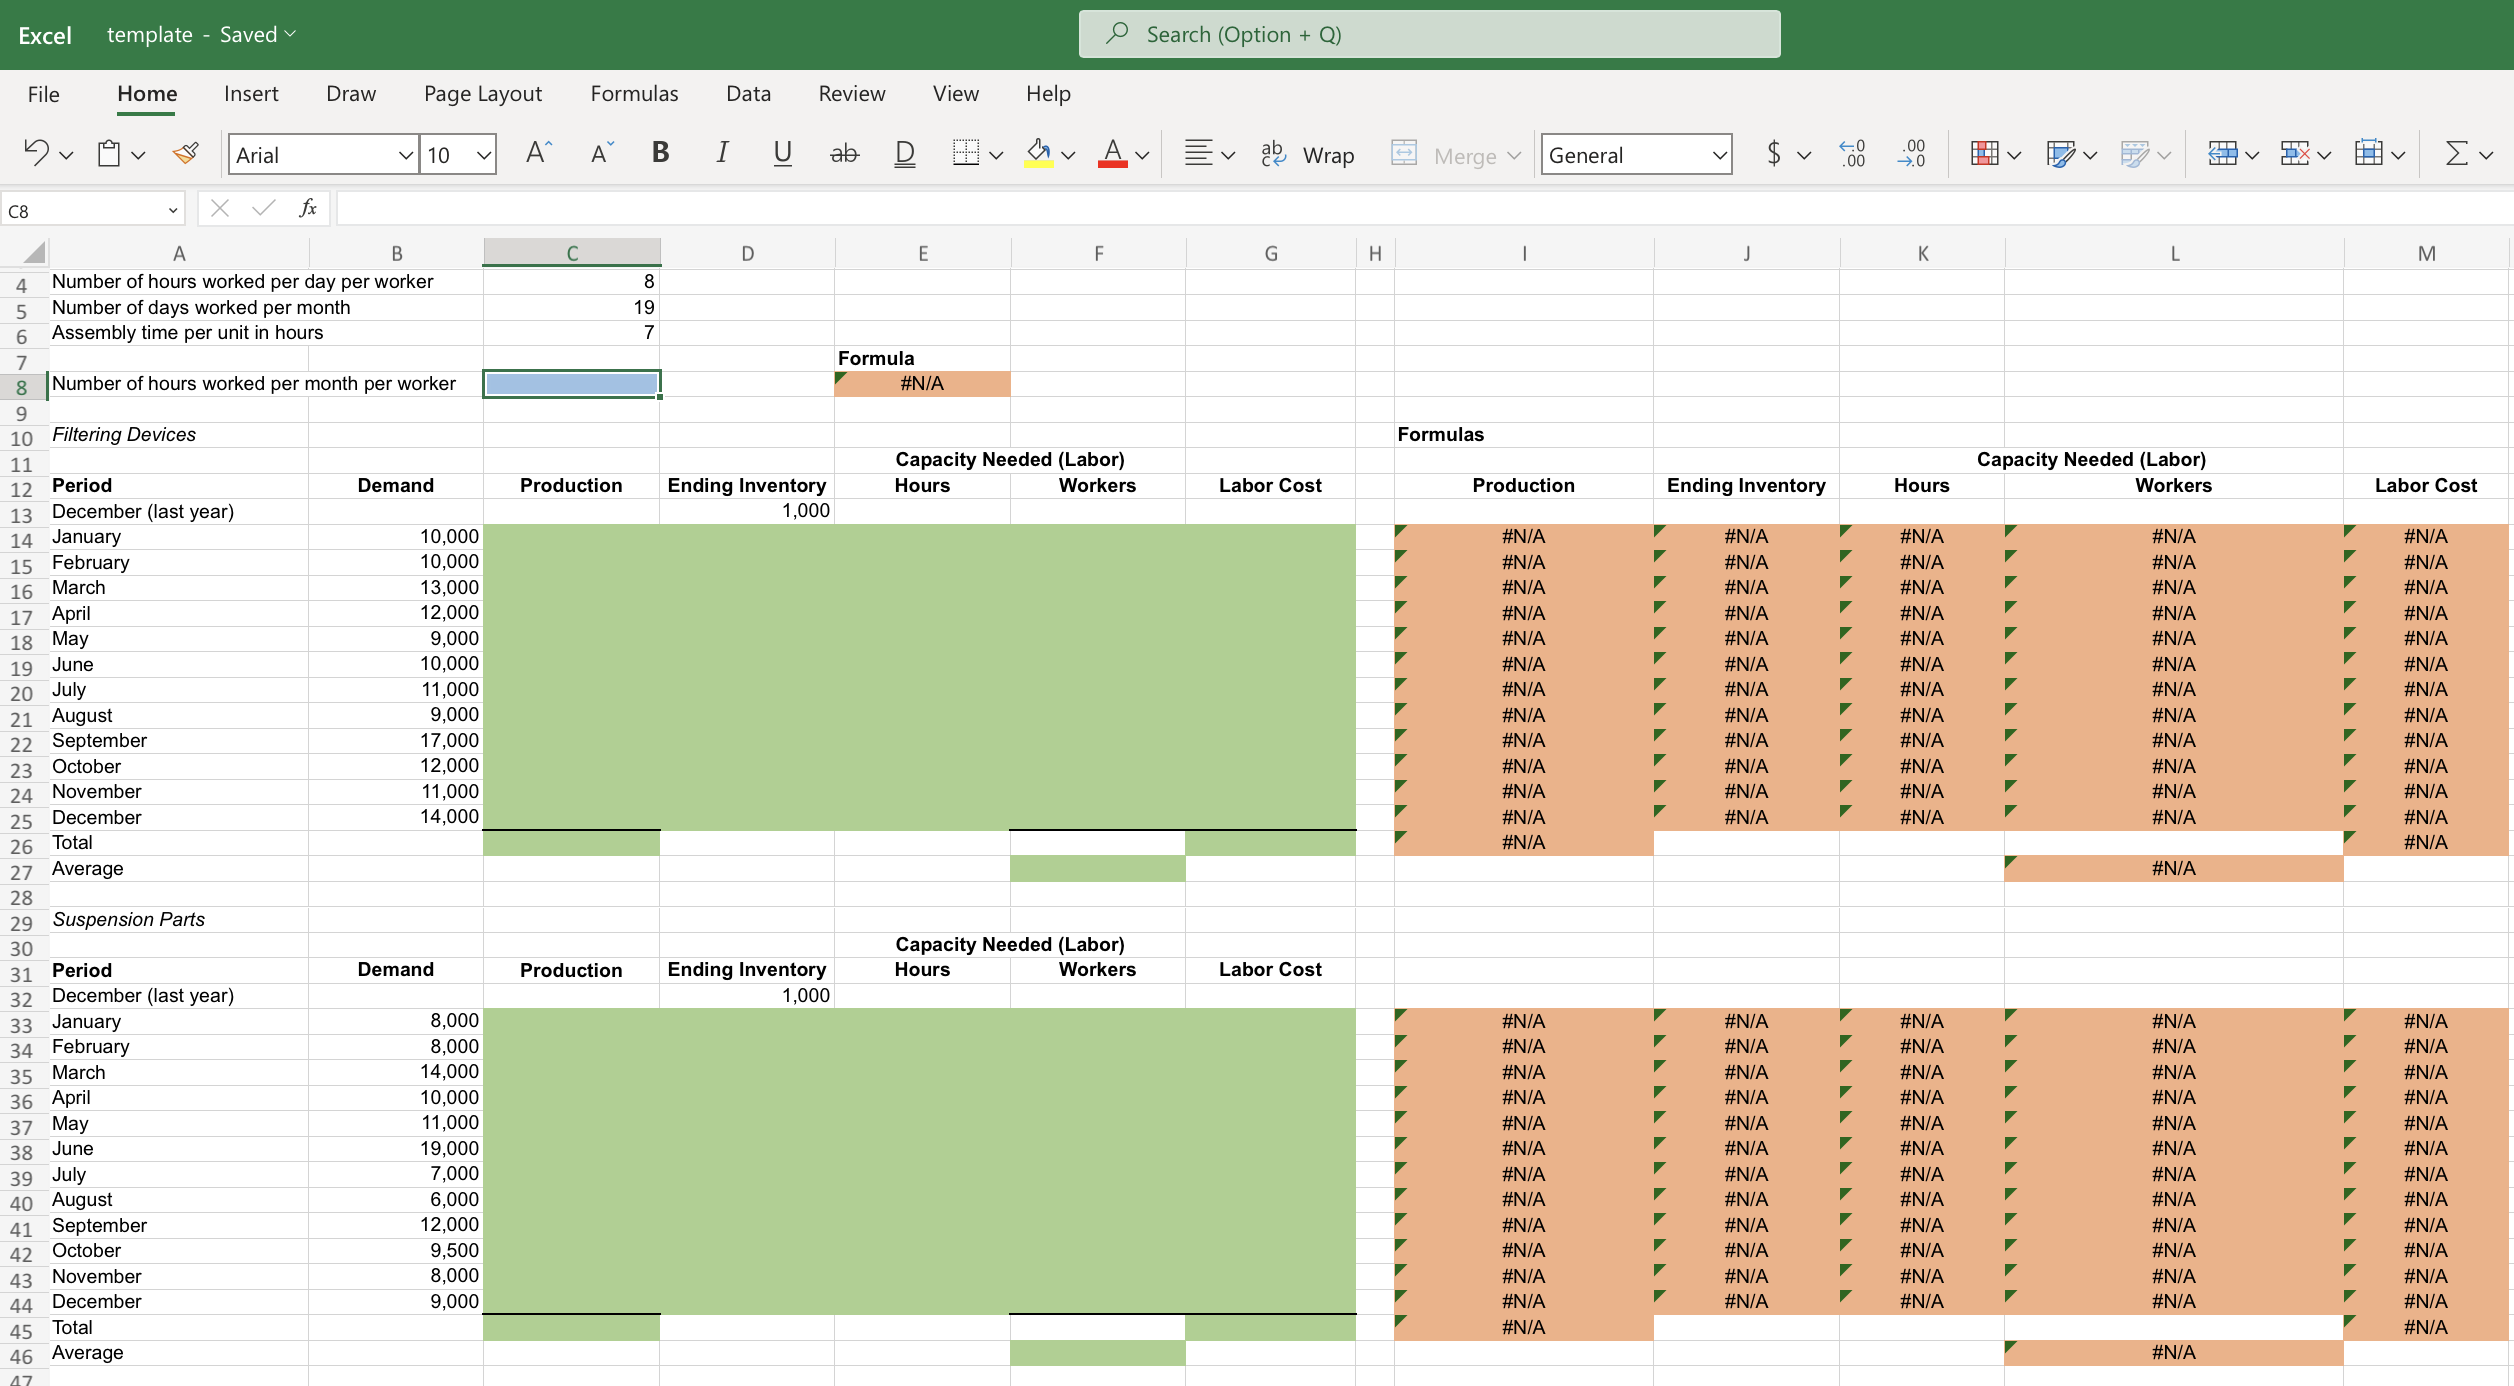Toggle Strikethrough formatting
This screenshot has width=2514, height=1386.
[844, 153]
